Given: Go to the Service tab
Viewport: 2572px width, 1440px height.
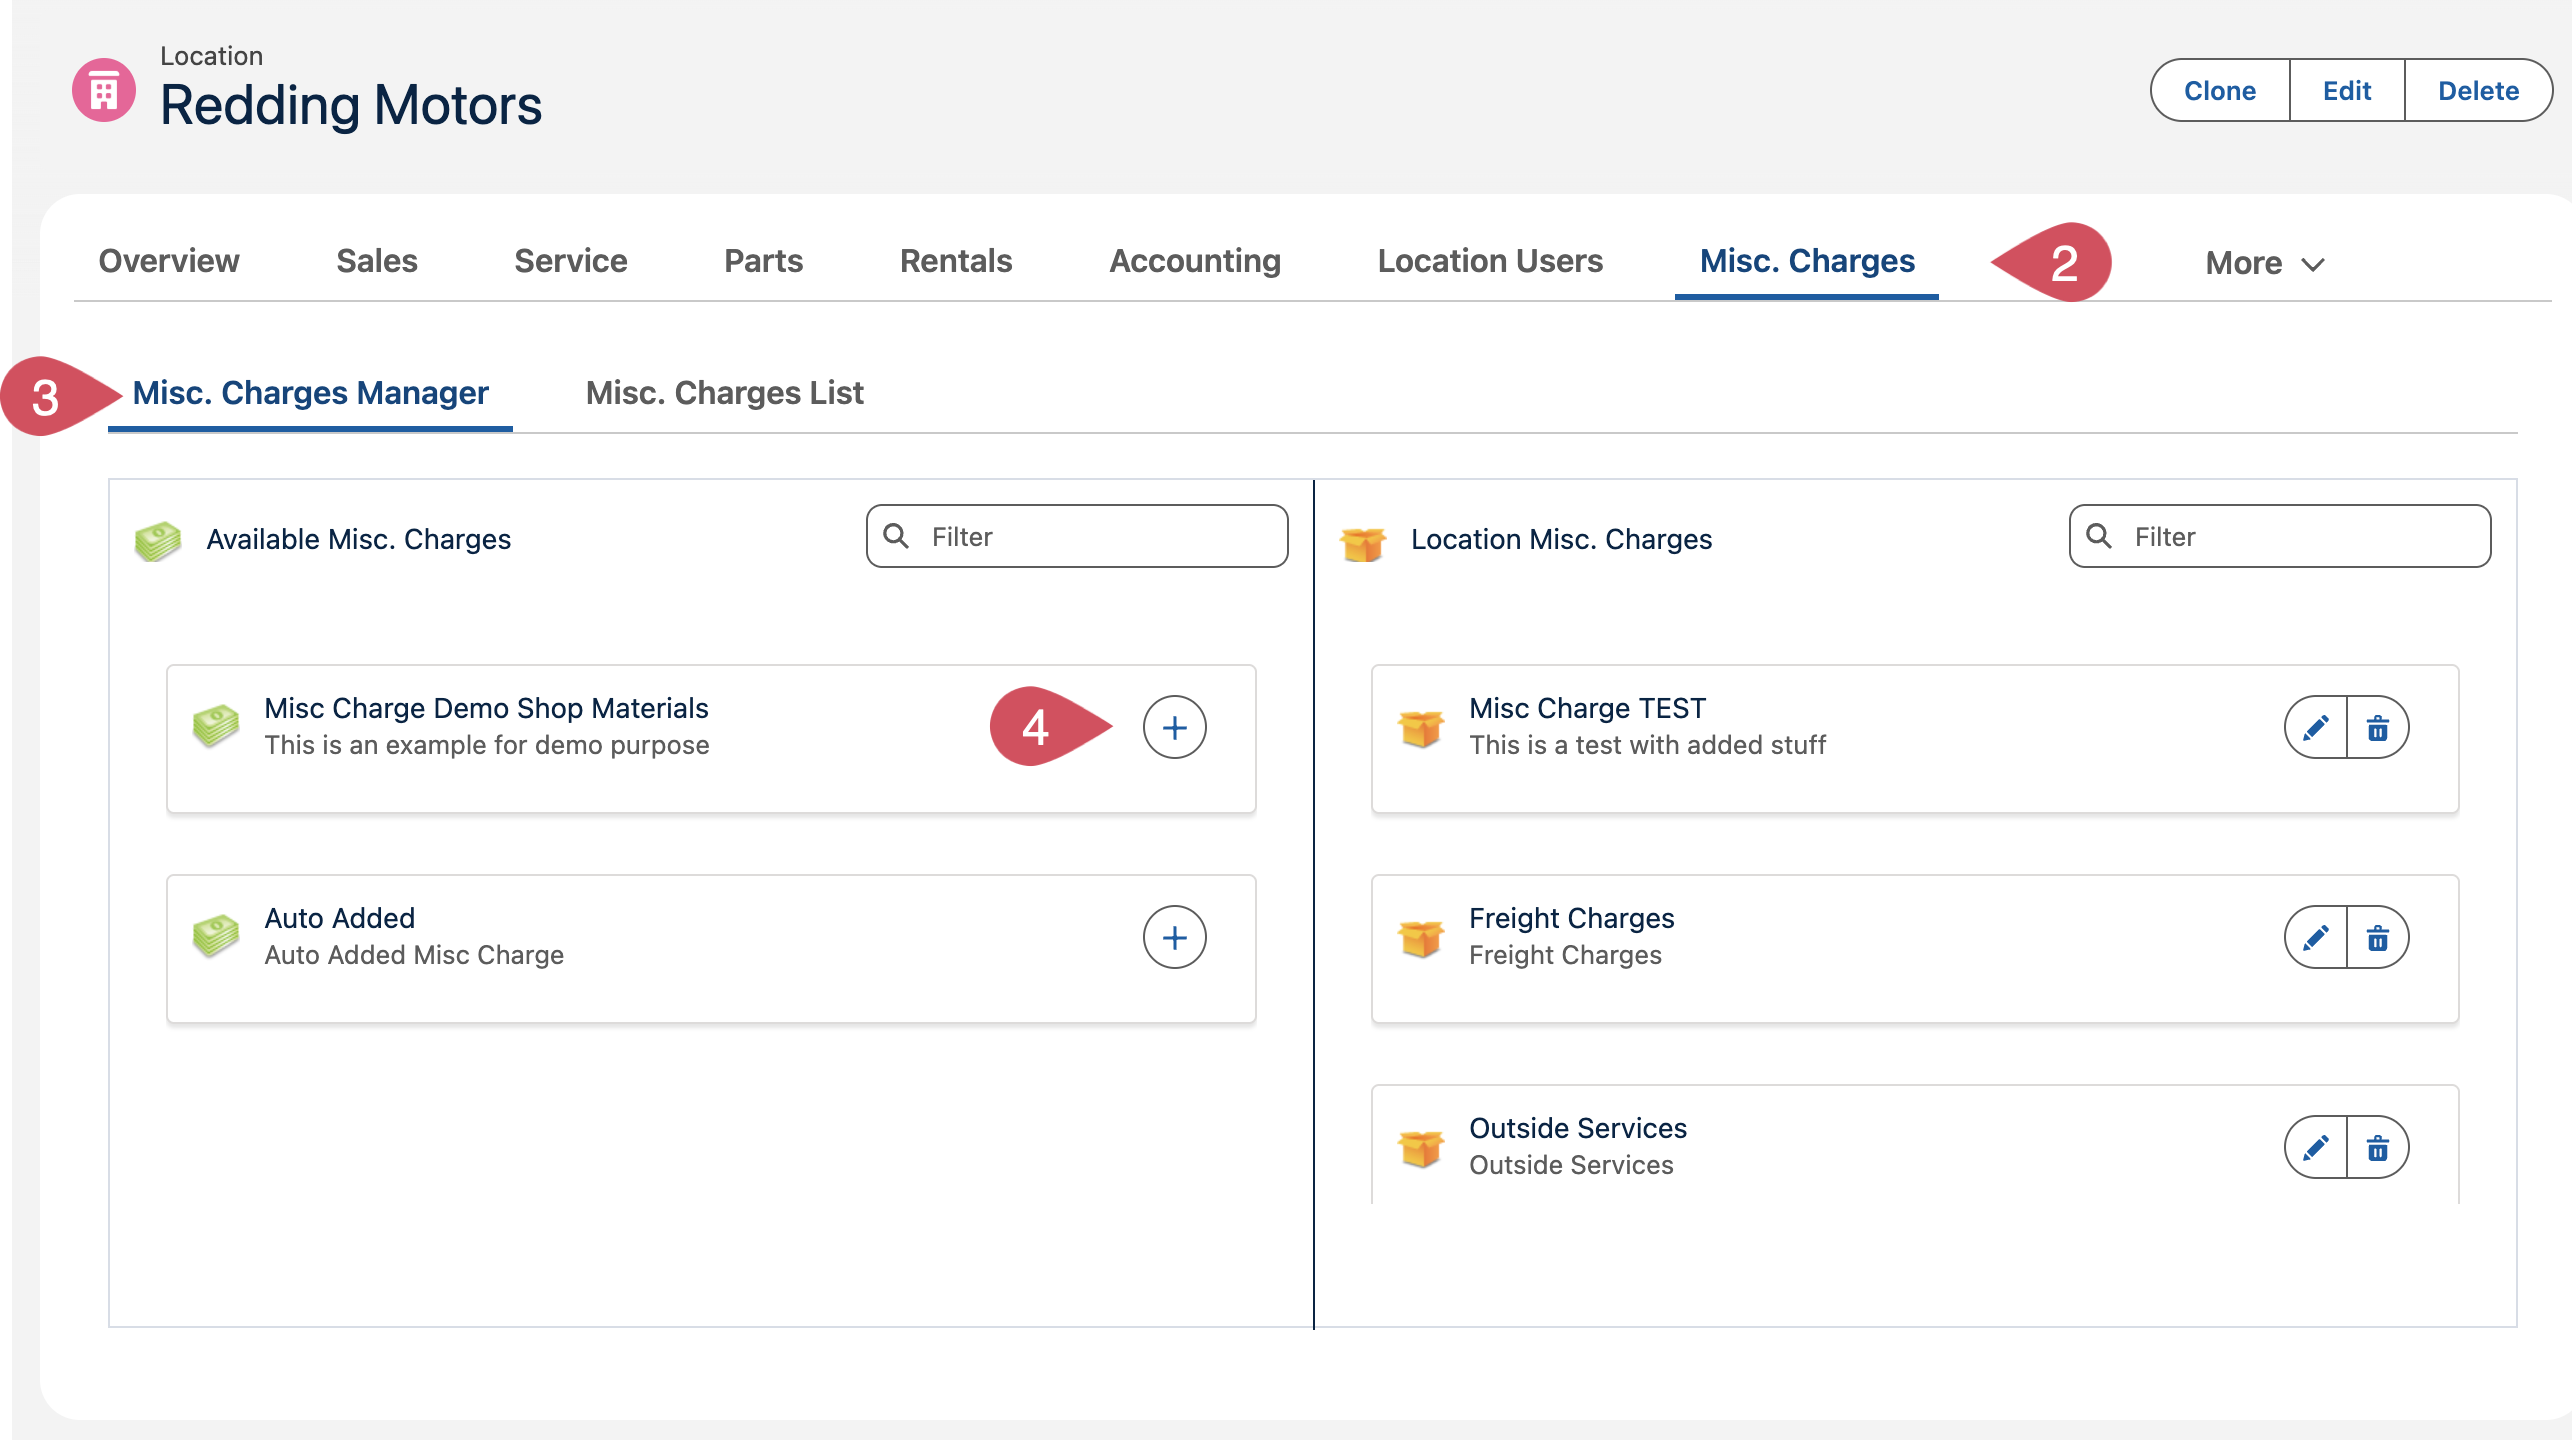Looking at the screenshot, I should click(571, 261).
